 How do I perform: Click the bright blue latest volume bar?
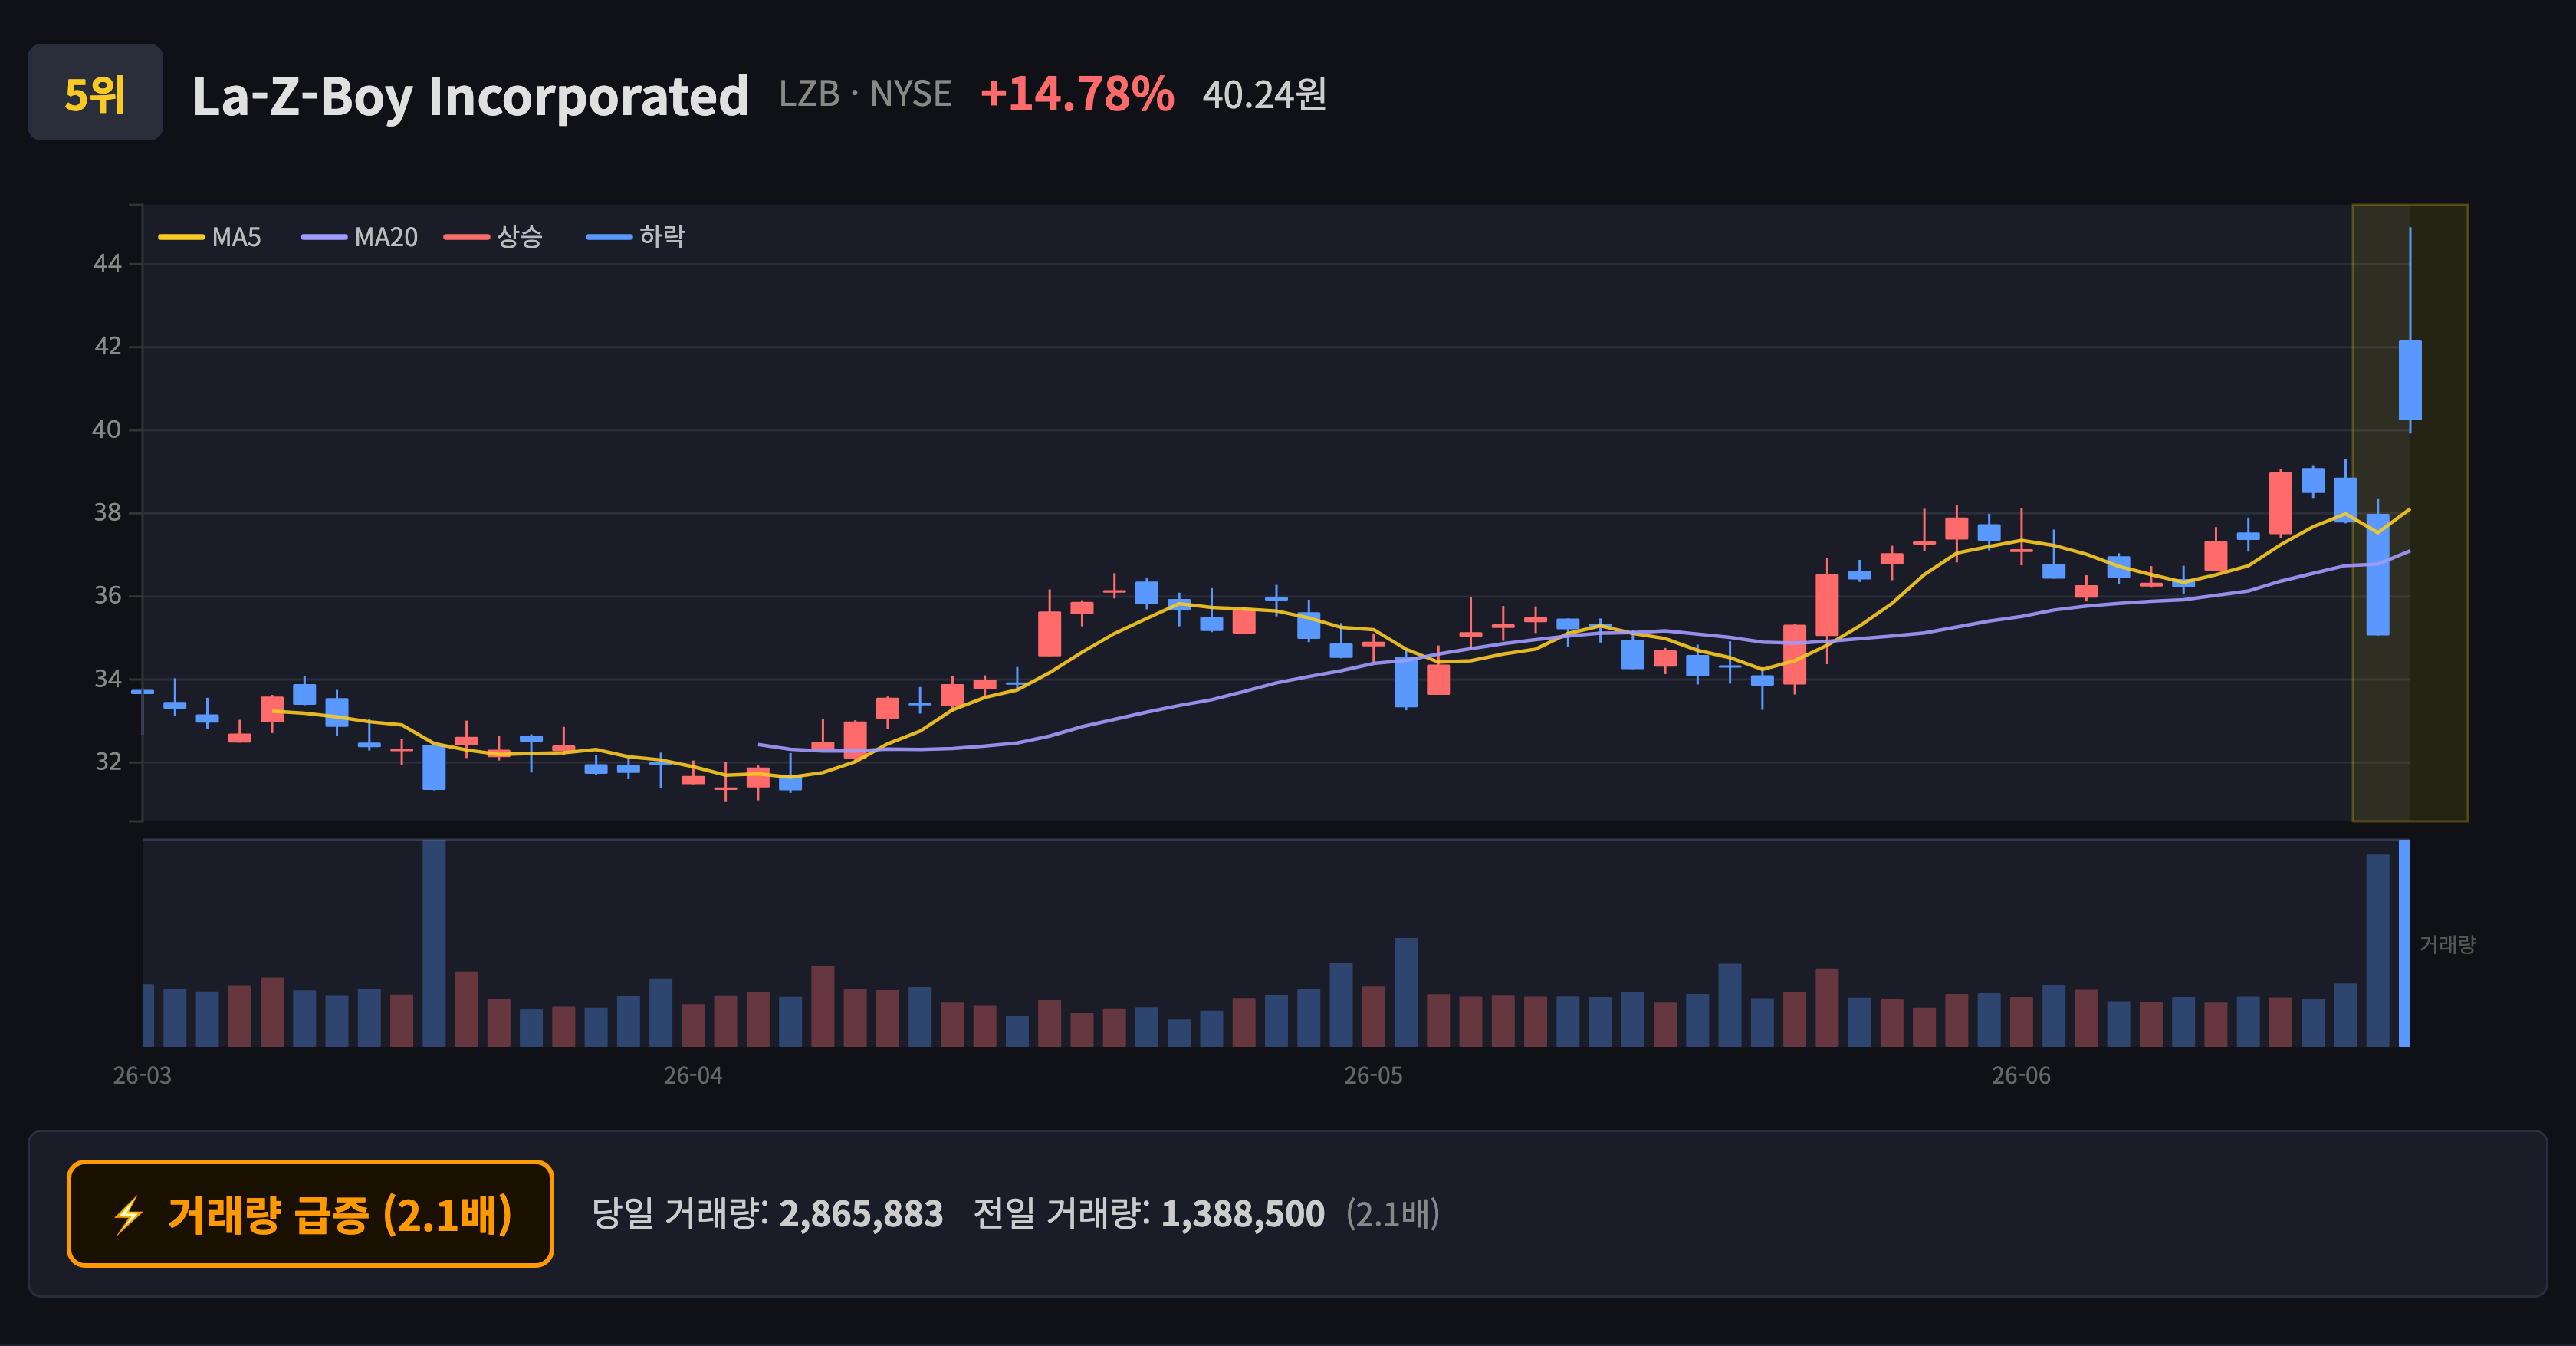tap(2405, 943)
